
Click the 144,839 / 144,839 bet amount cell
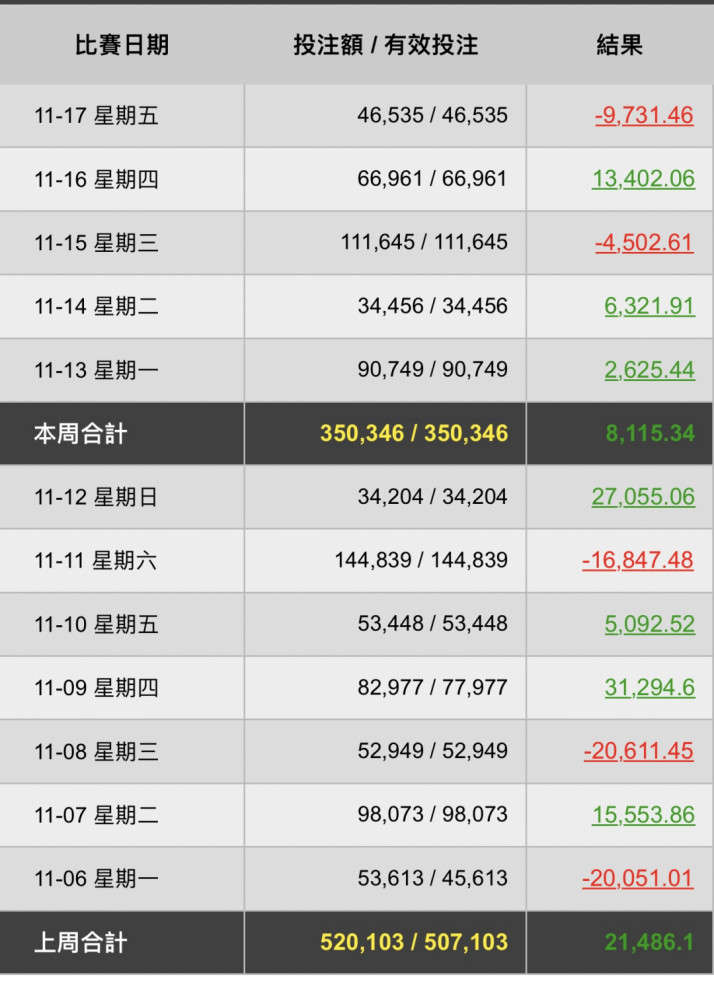420,561
